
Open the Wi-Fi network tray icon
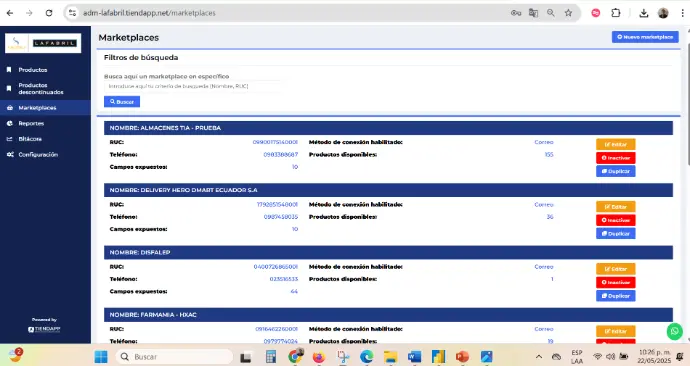point(597,357)
